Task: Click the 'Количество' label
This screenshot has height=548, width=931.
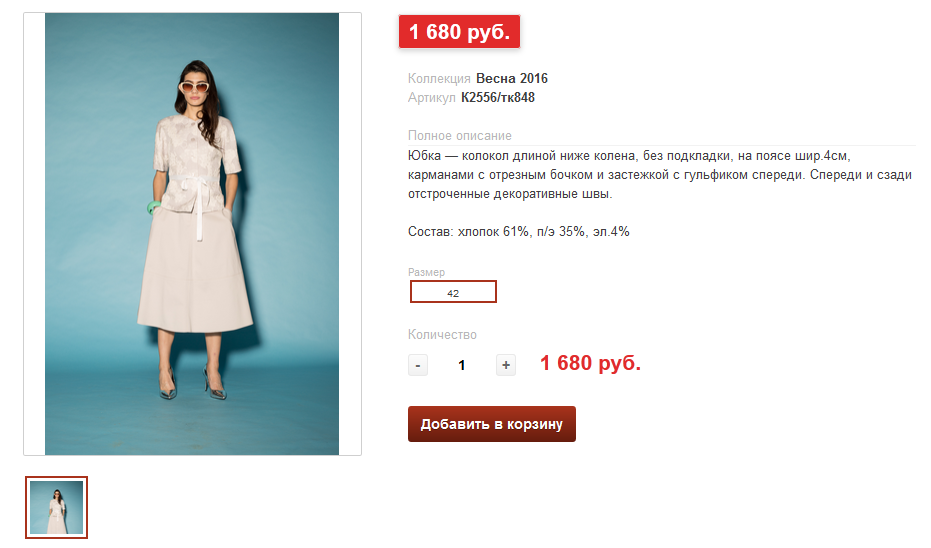Action: [442, 335]
